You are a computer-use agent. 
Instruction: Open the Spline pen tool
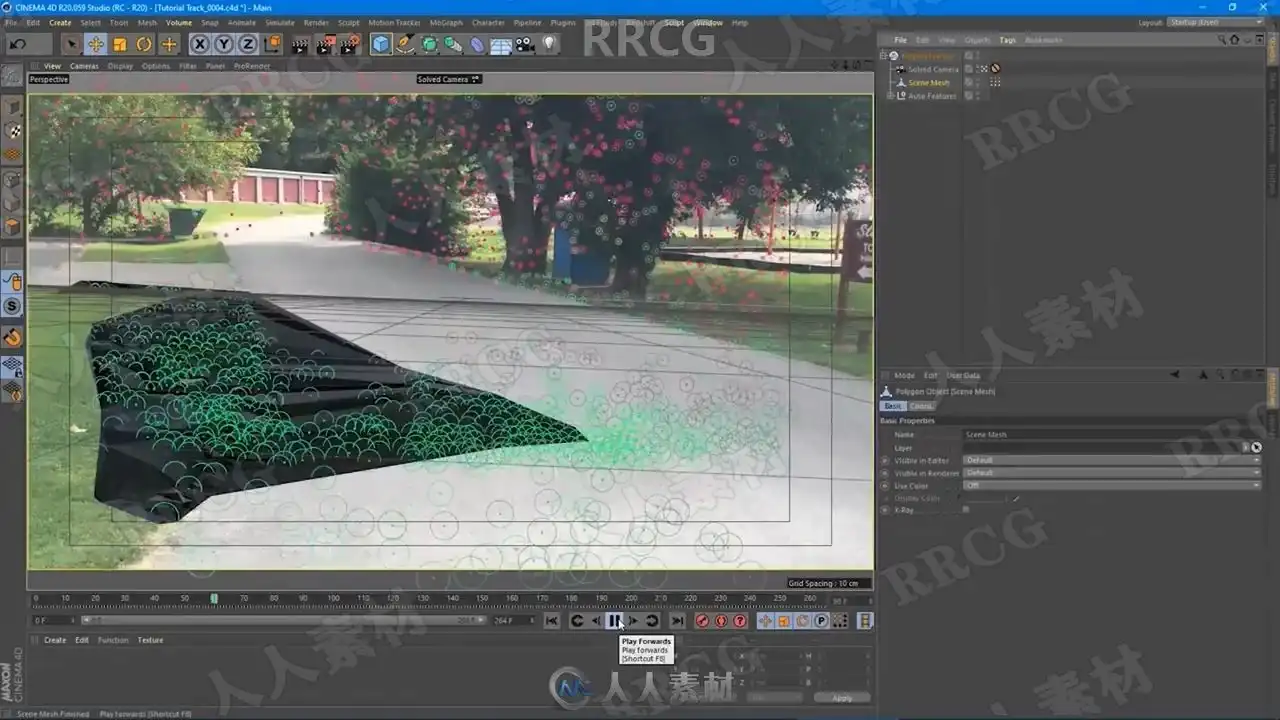pos(405,44)
